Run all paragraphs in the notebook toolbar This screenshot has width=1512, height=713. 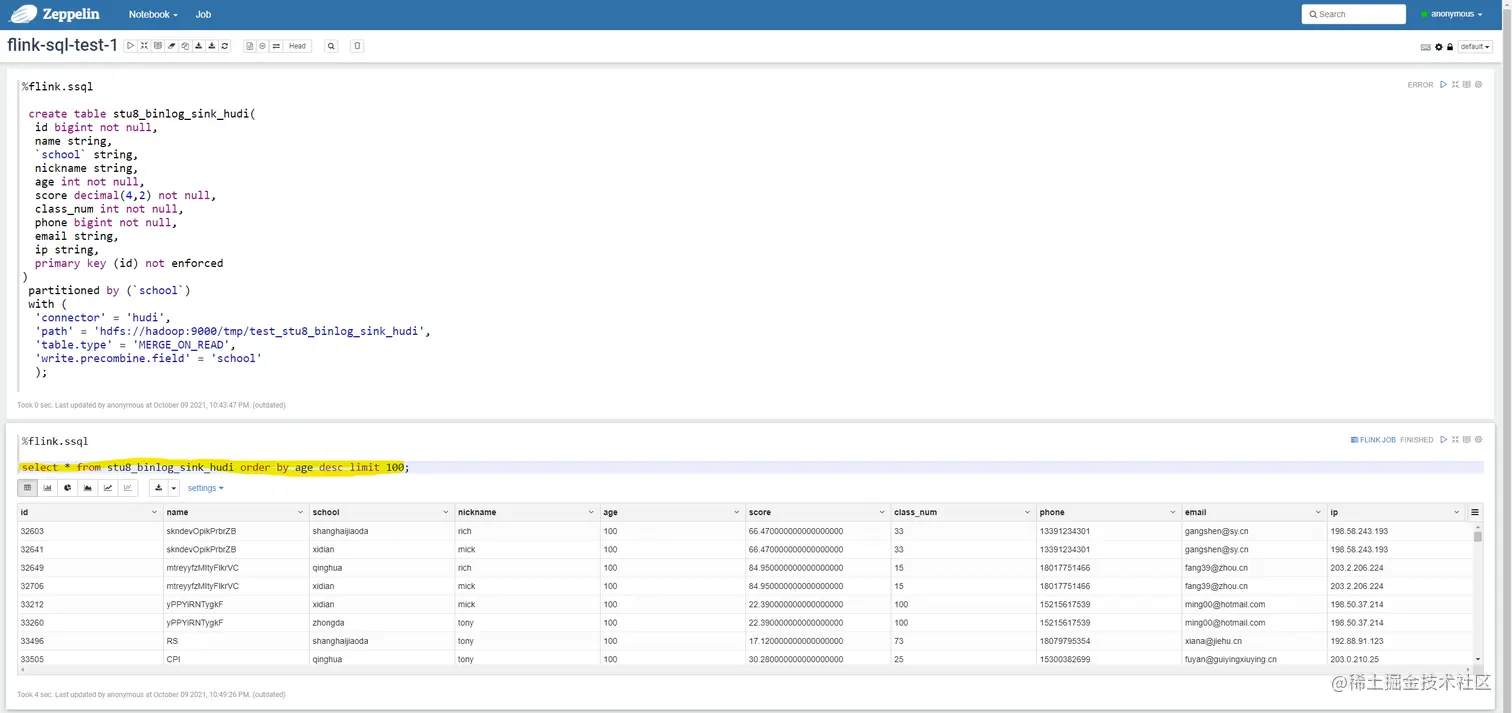(x=130, y=46)
